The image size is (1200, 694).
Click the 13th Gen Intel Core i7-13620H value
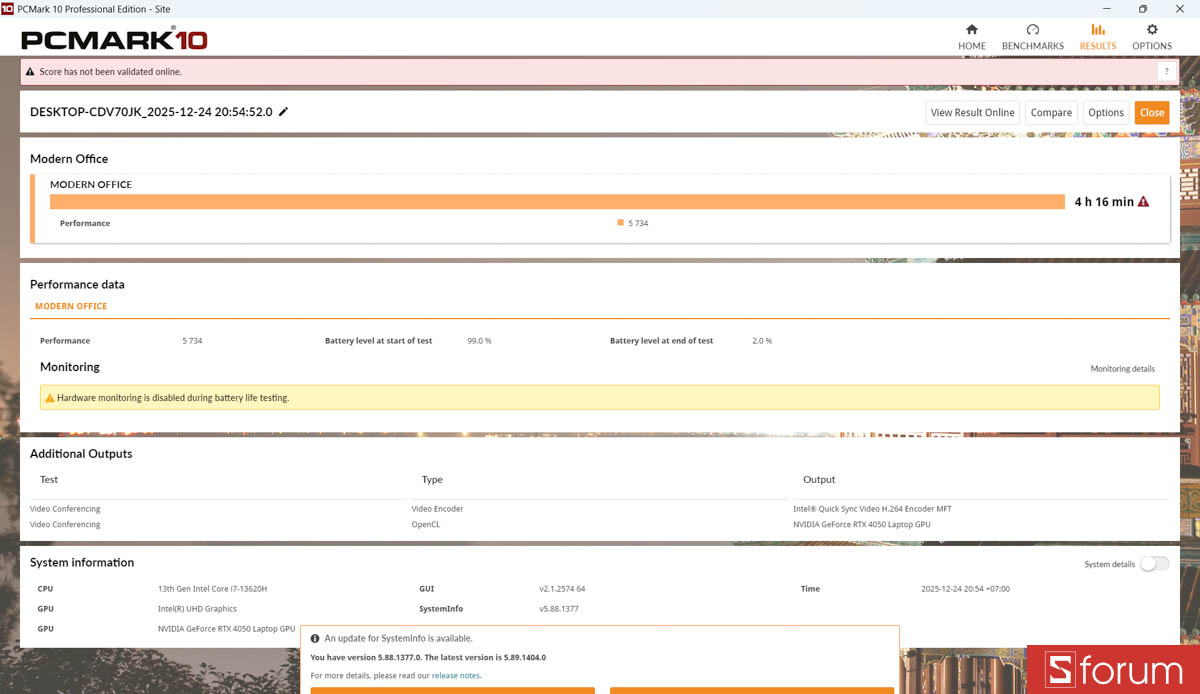(x=212, y=589)
